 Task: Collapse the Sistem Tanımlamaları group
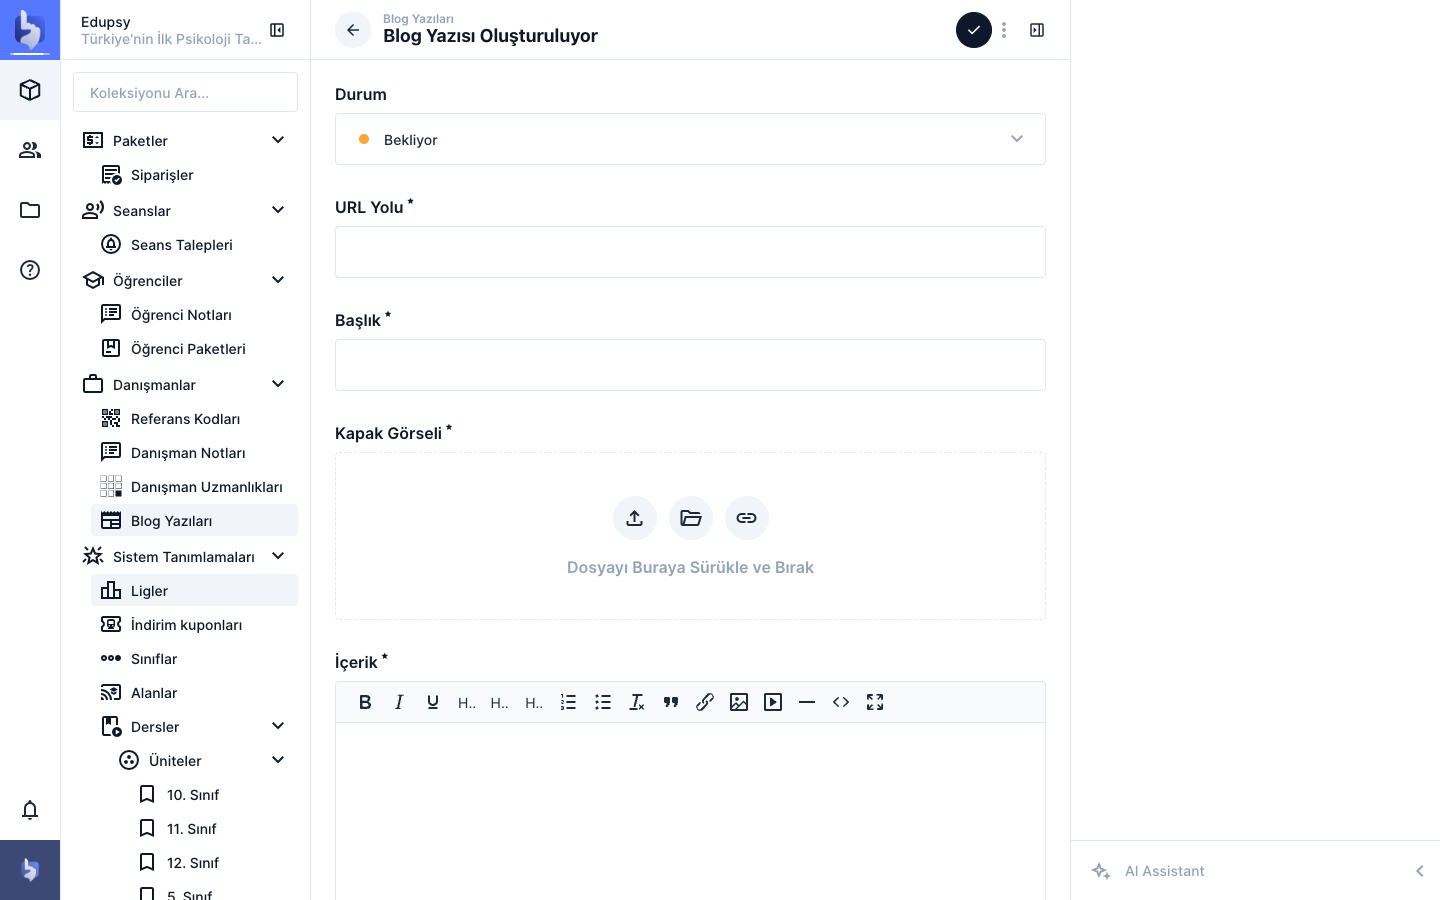[x=278, y=556]
